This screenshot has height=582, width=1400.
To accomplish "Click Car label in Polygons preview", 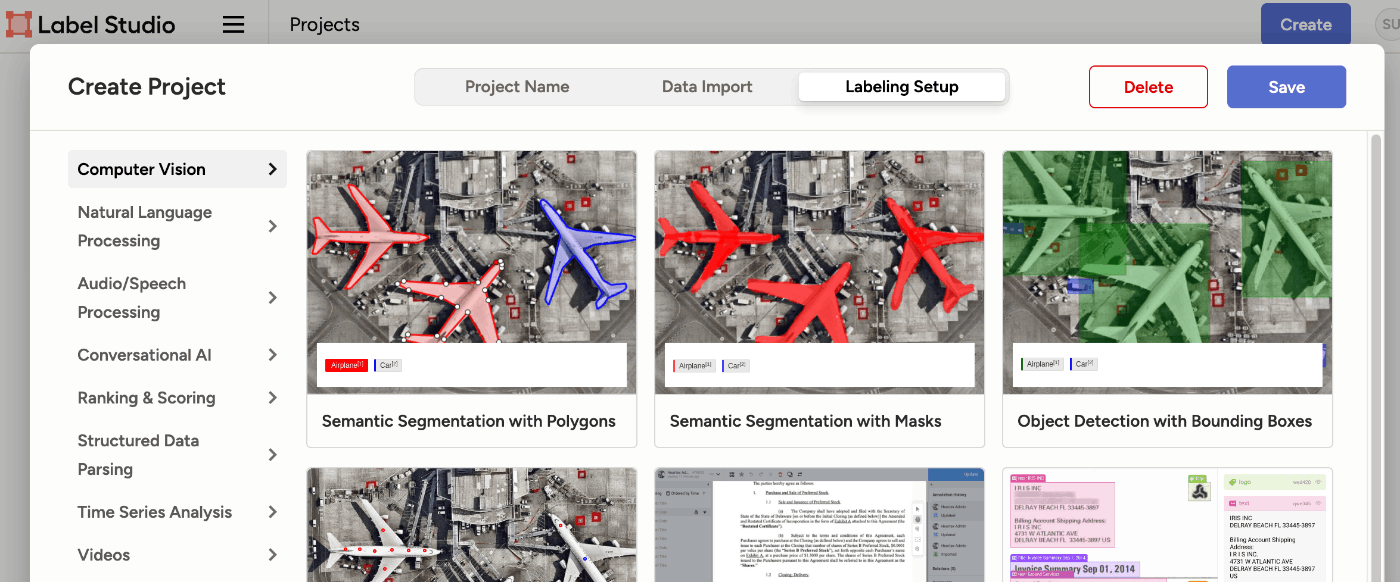I will (x=388, y=365).
